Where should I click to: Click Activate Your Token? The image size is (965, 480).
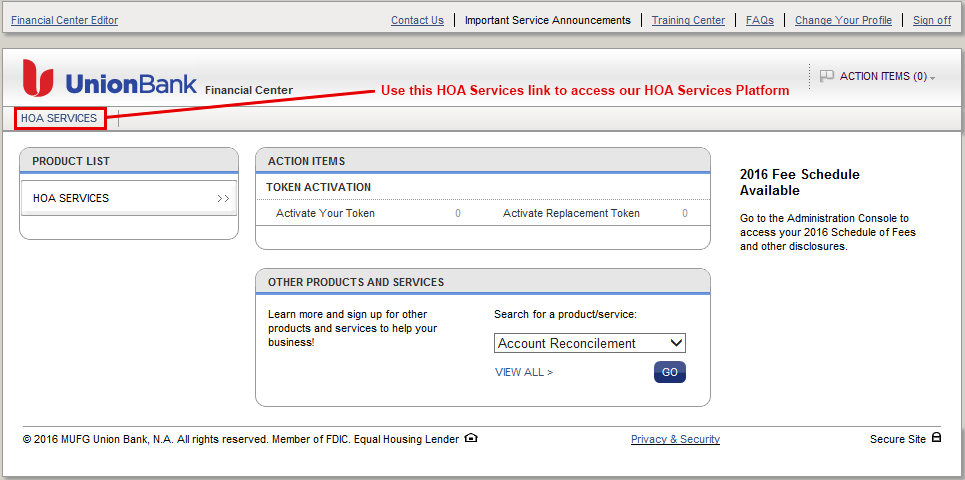325,214
